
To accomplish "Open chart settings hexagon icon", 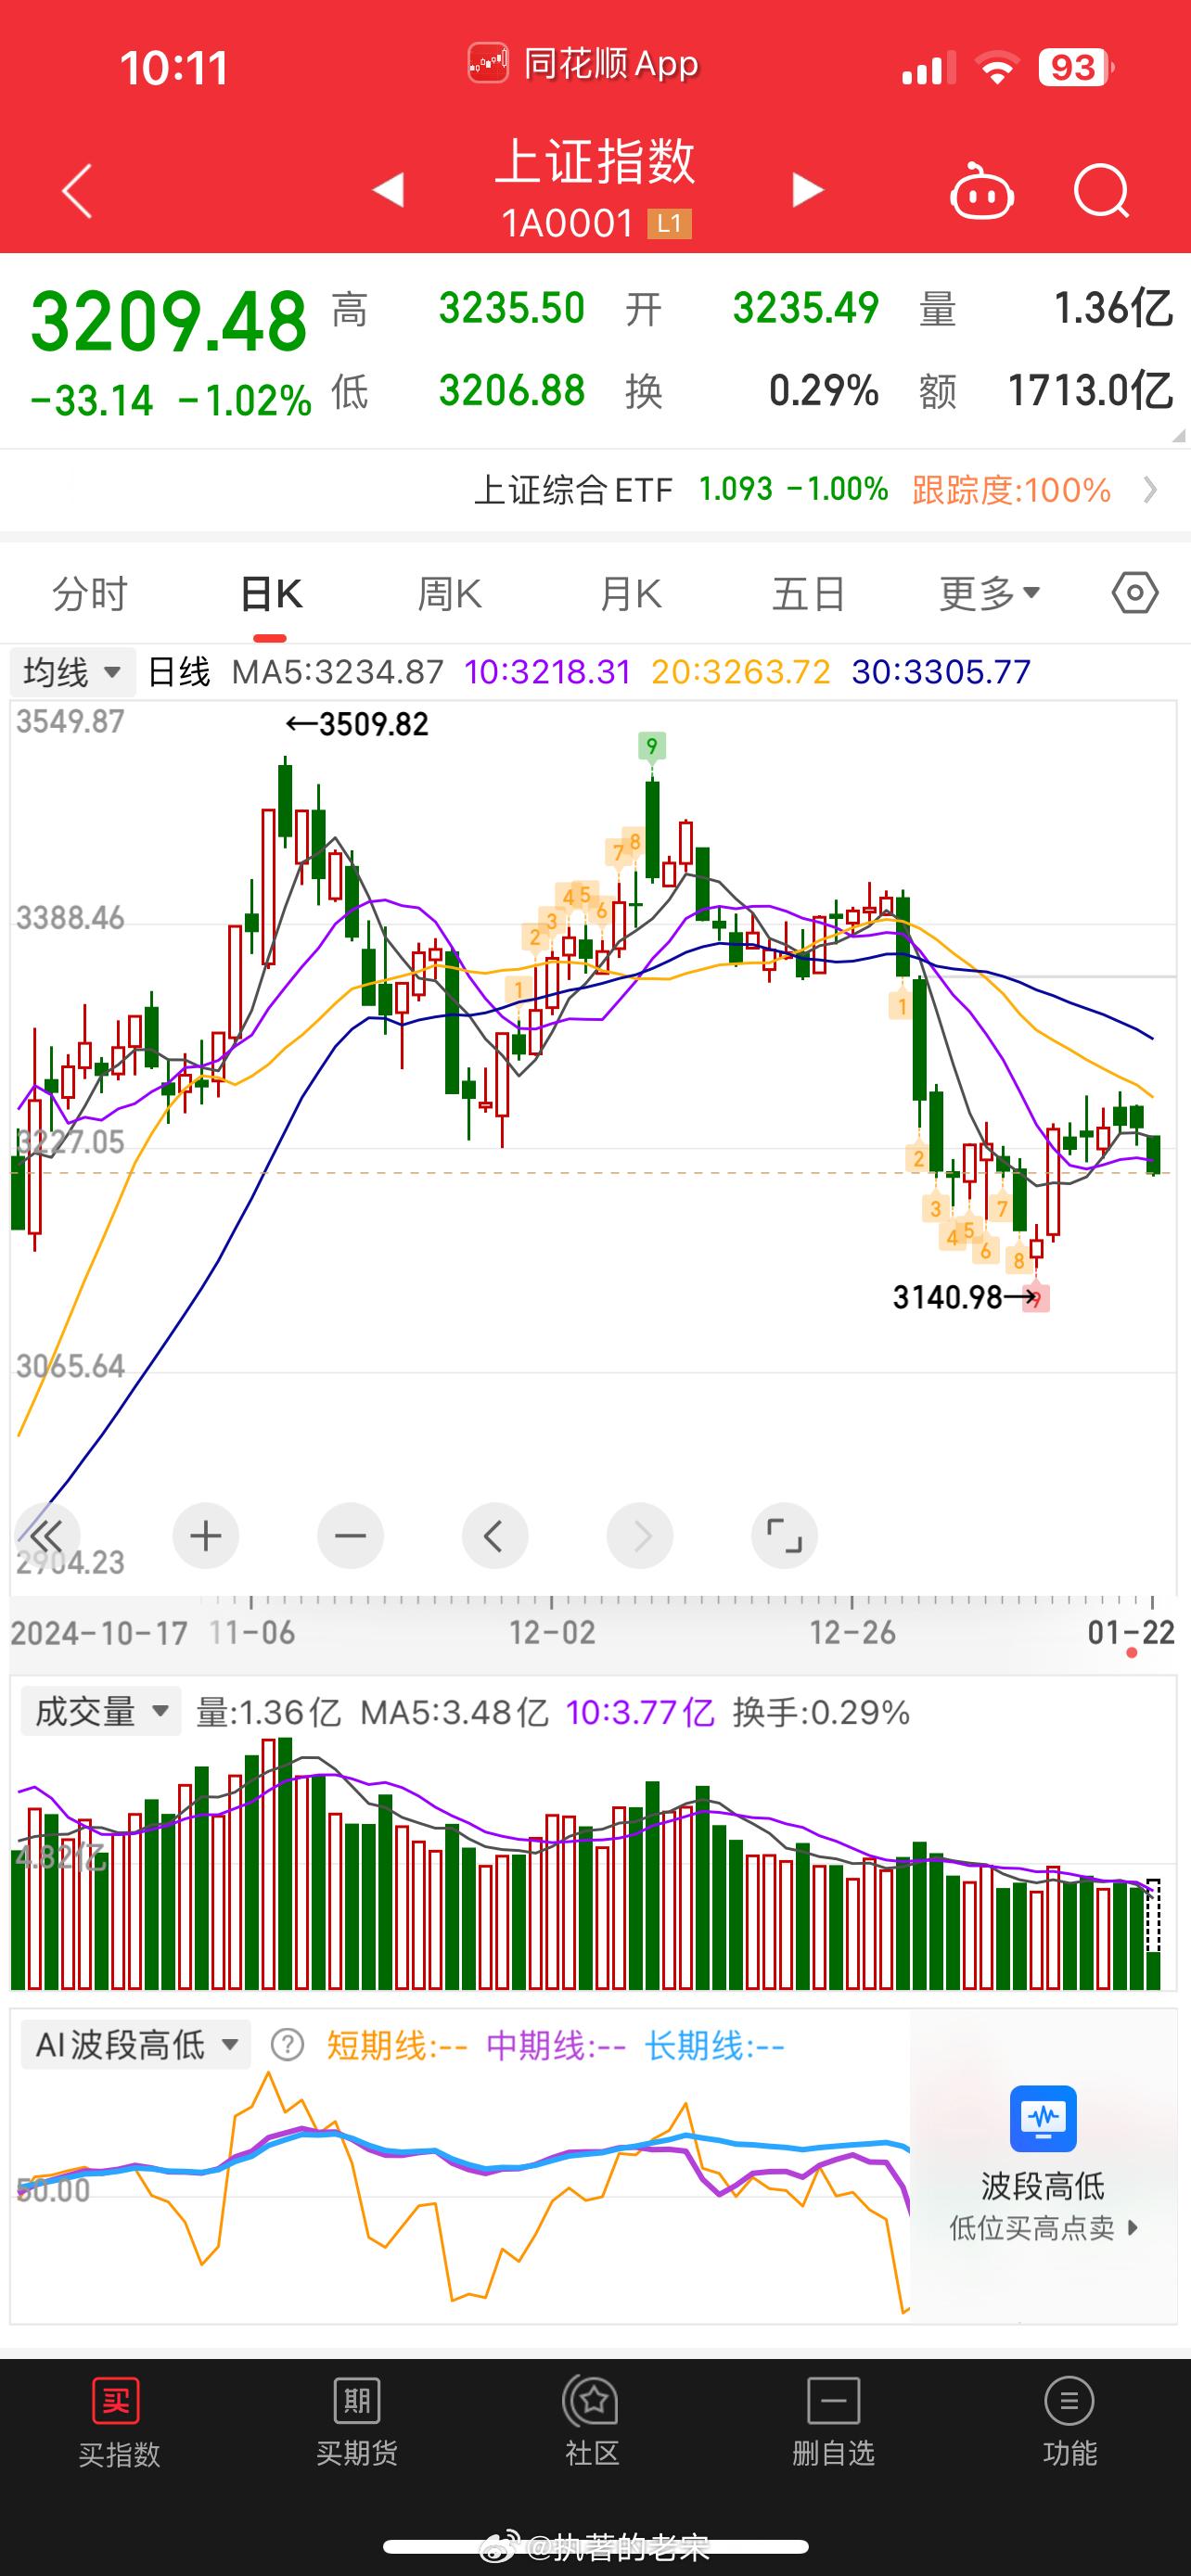I will [x=1135, y=594].
